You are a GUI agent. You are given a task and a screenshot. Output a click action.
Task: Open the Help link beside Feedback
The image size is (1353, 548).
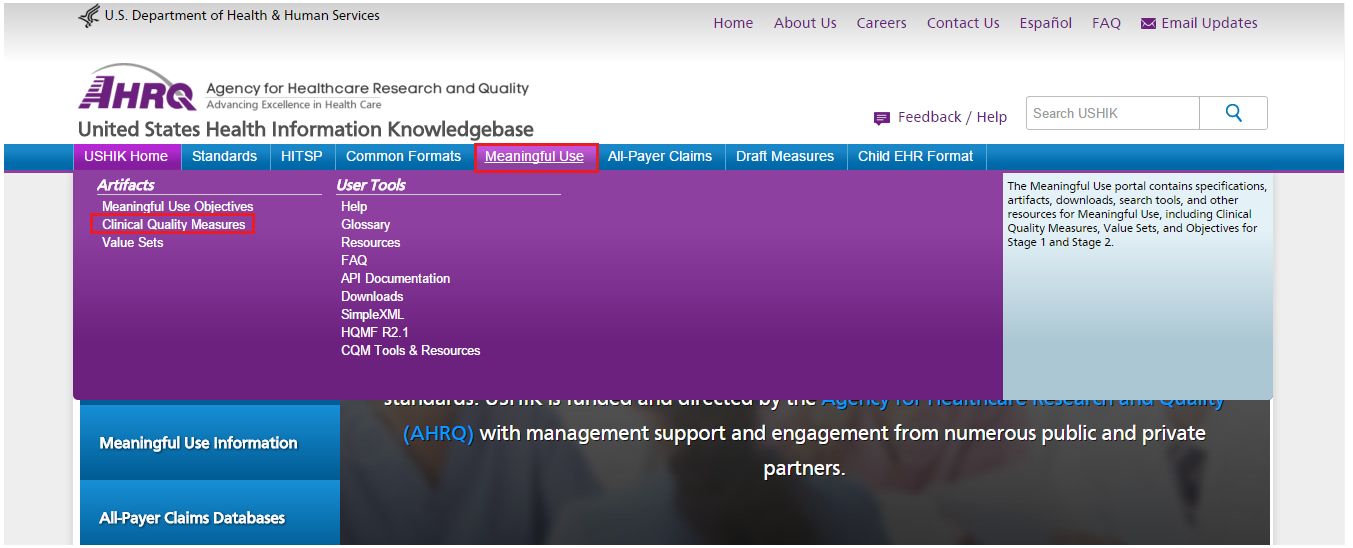(x=992, y=117)
